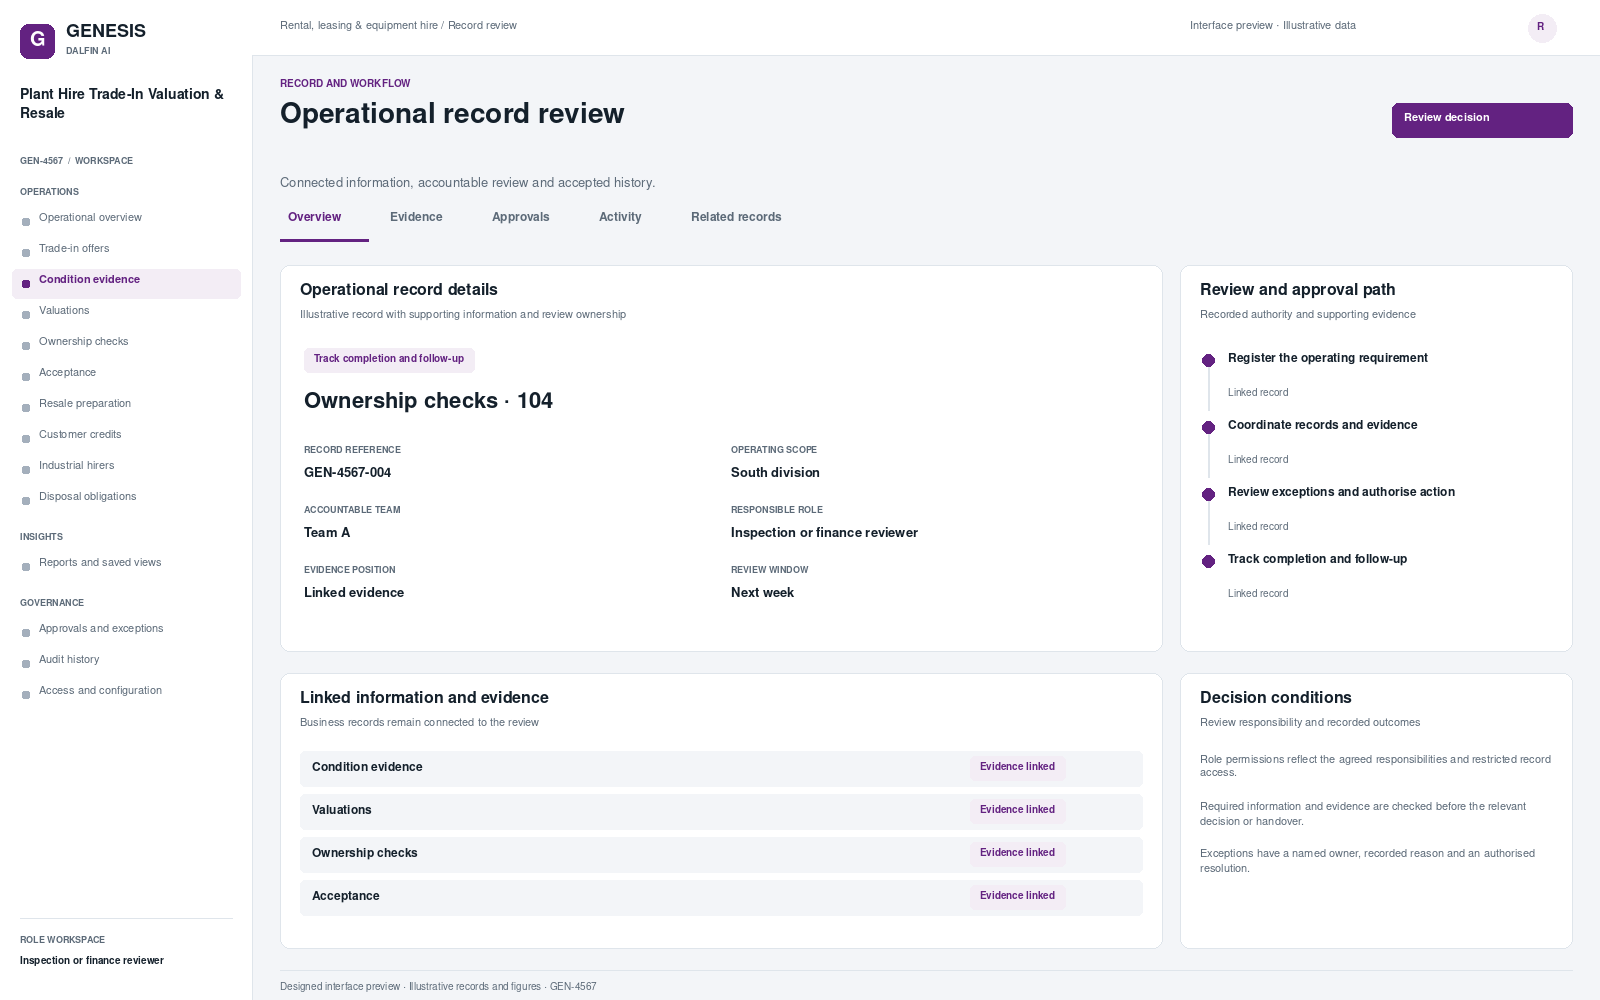
Task: Click Linked record under Register the operating requirement
Action: tap(1258, 393)
